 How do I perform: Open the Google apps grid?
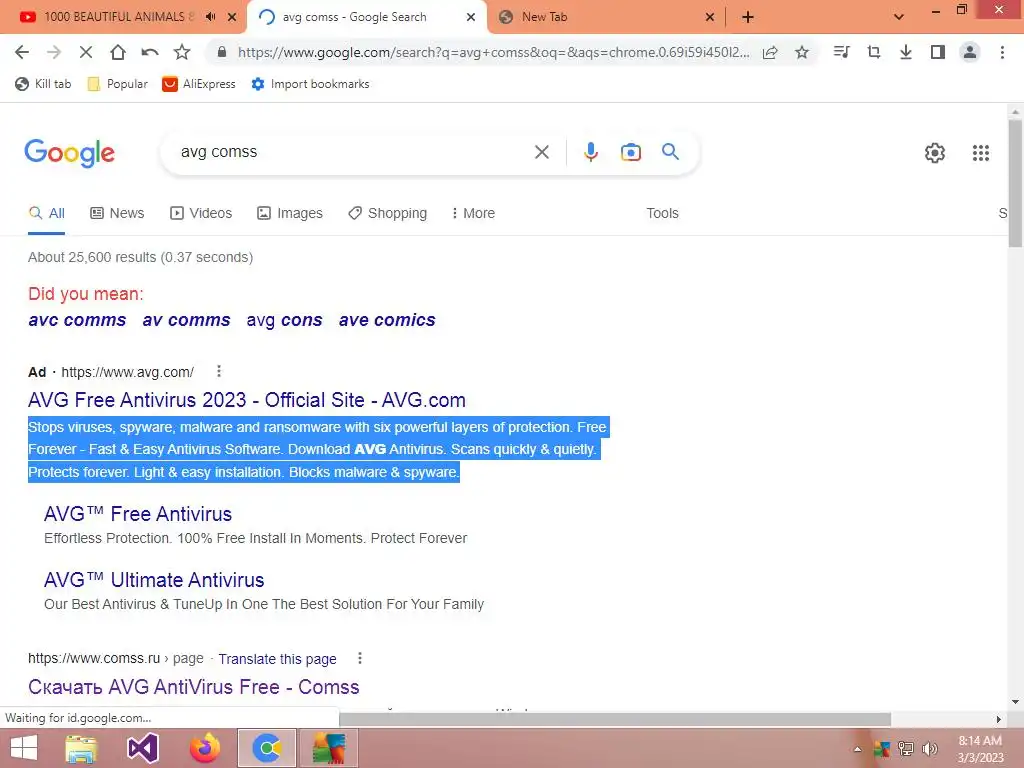pos(980,153)
